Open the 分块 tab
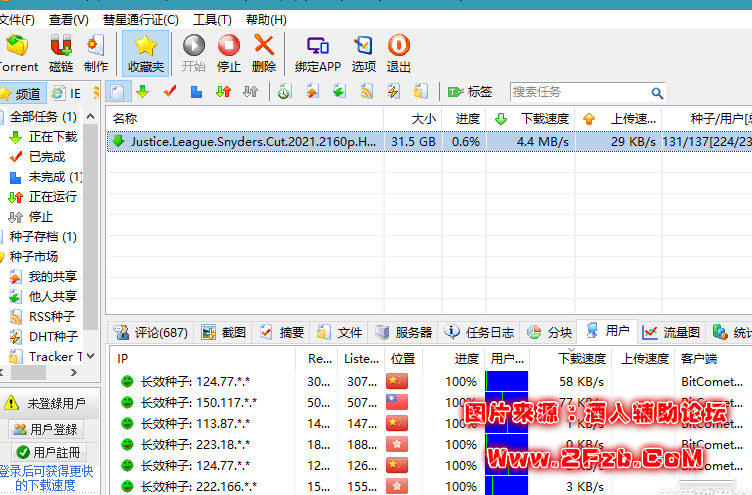 [x=550, y=332]
